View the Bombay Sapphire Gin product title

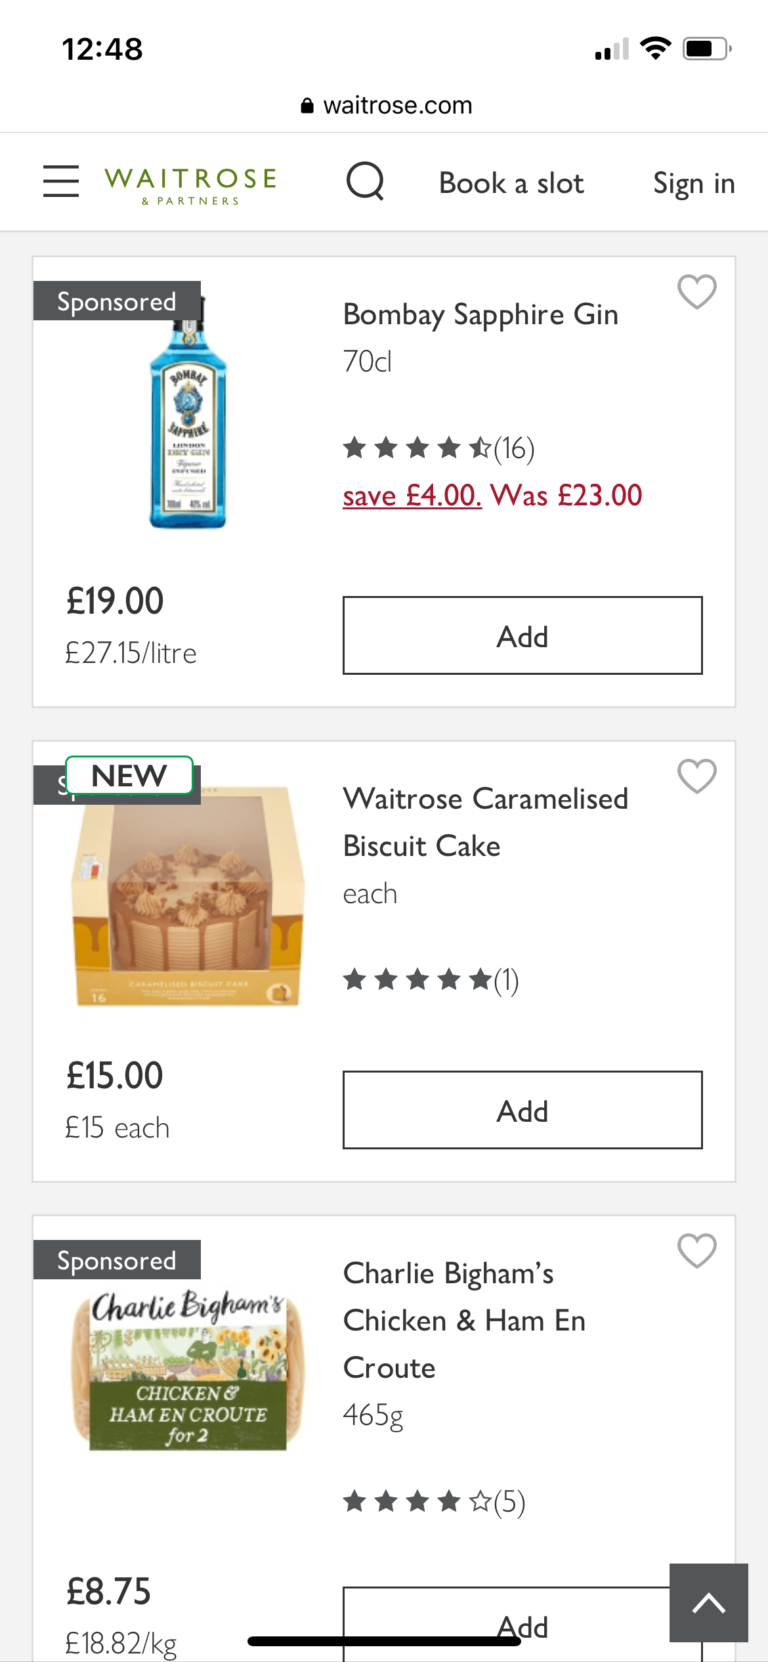tap(481, 314)
